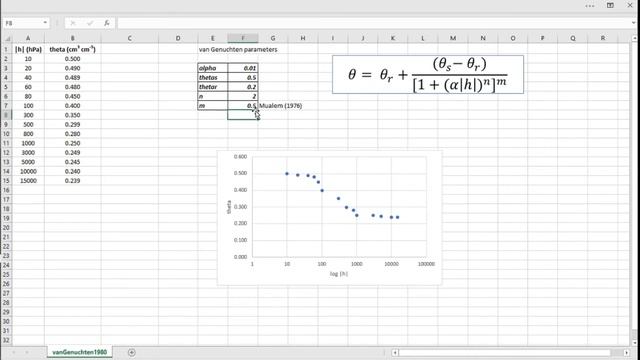
Task: Select row 16 header
Action: click(x=6, y=190)
